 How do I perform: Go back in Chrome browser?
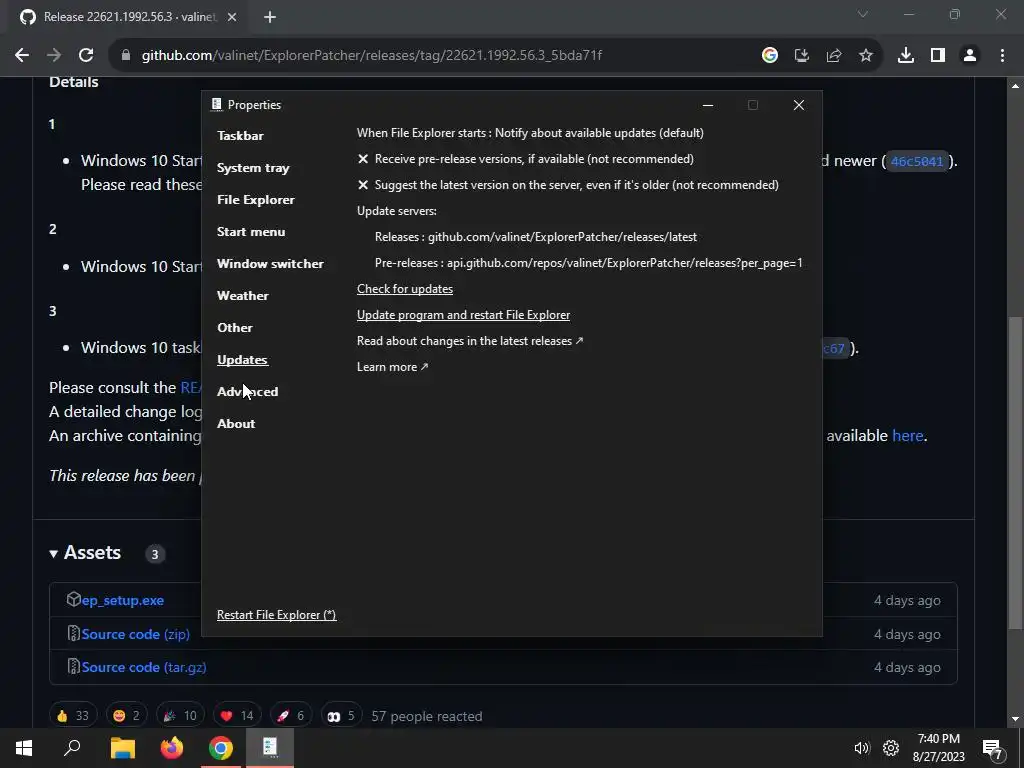click(22, 56)
